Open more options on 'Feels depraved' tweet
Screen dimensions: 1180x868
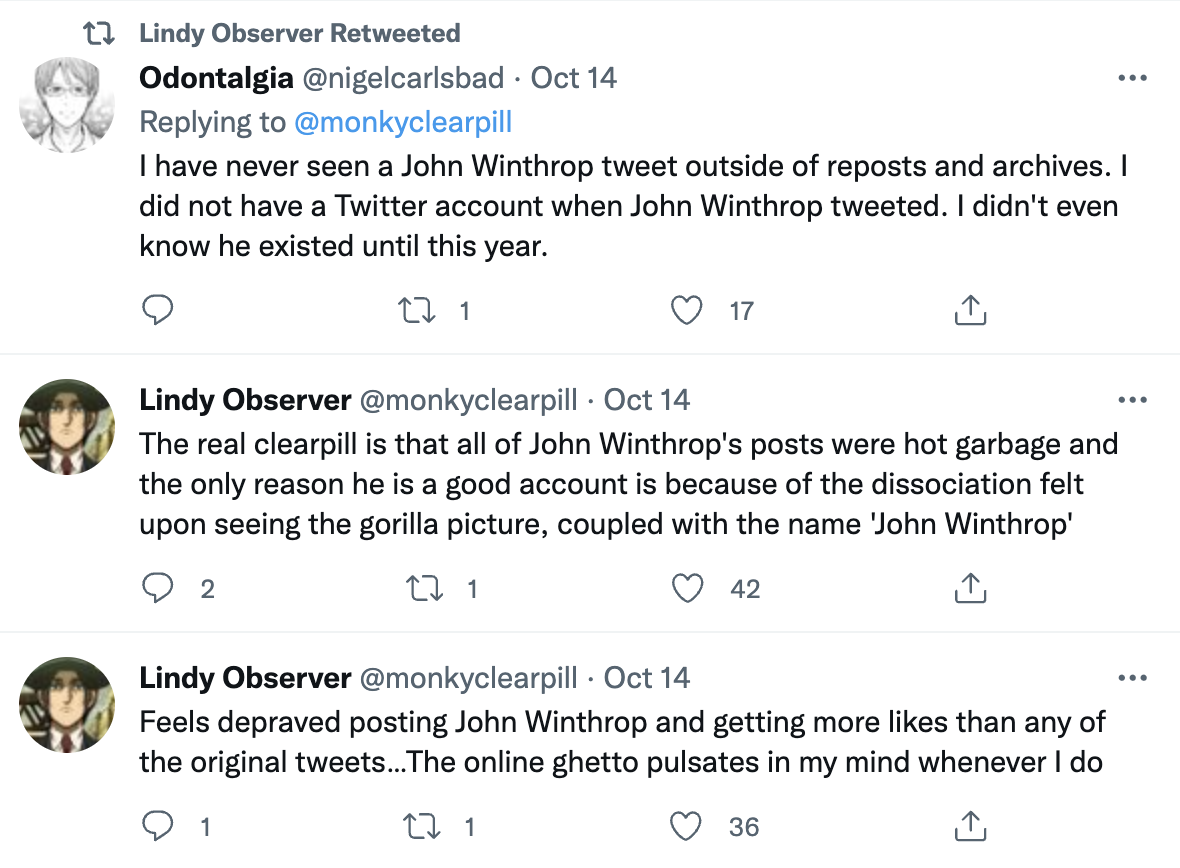pyautogui.click(x=1133, y=678)
